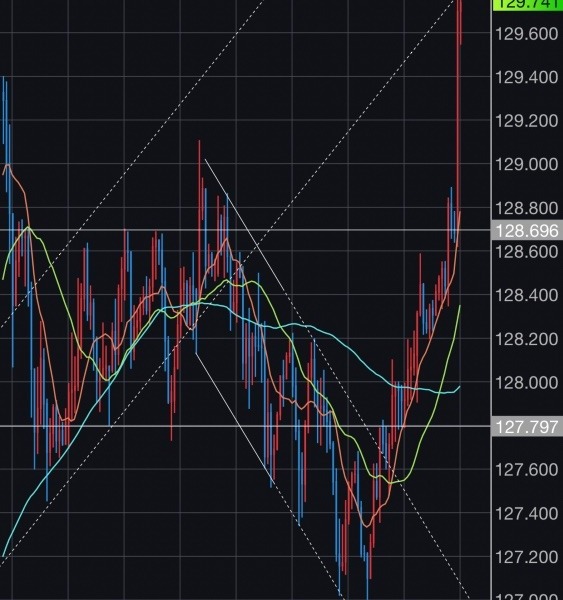Click the 128.800 price axis label
Viewport: 563px width, 600px height.
tap(527, 209)
